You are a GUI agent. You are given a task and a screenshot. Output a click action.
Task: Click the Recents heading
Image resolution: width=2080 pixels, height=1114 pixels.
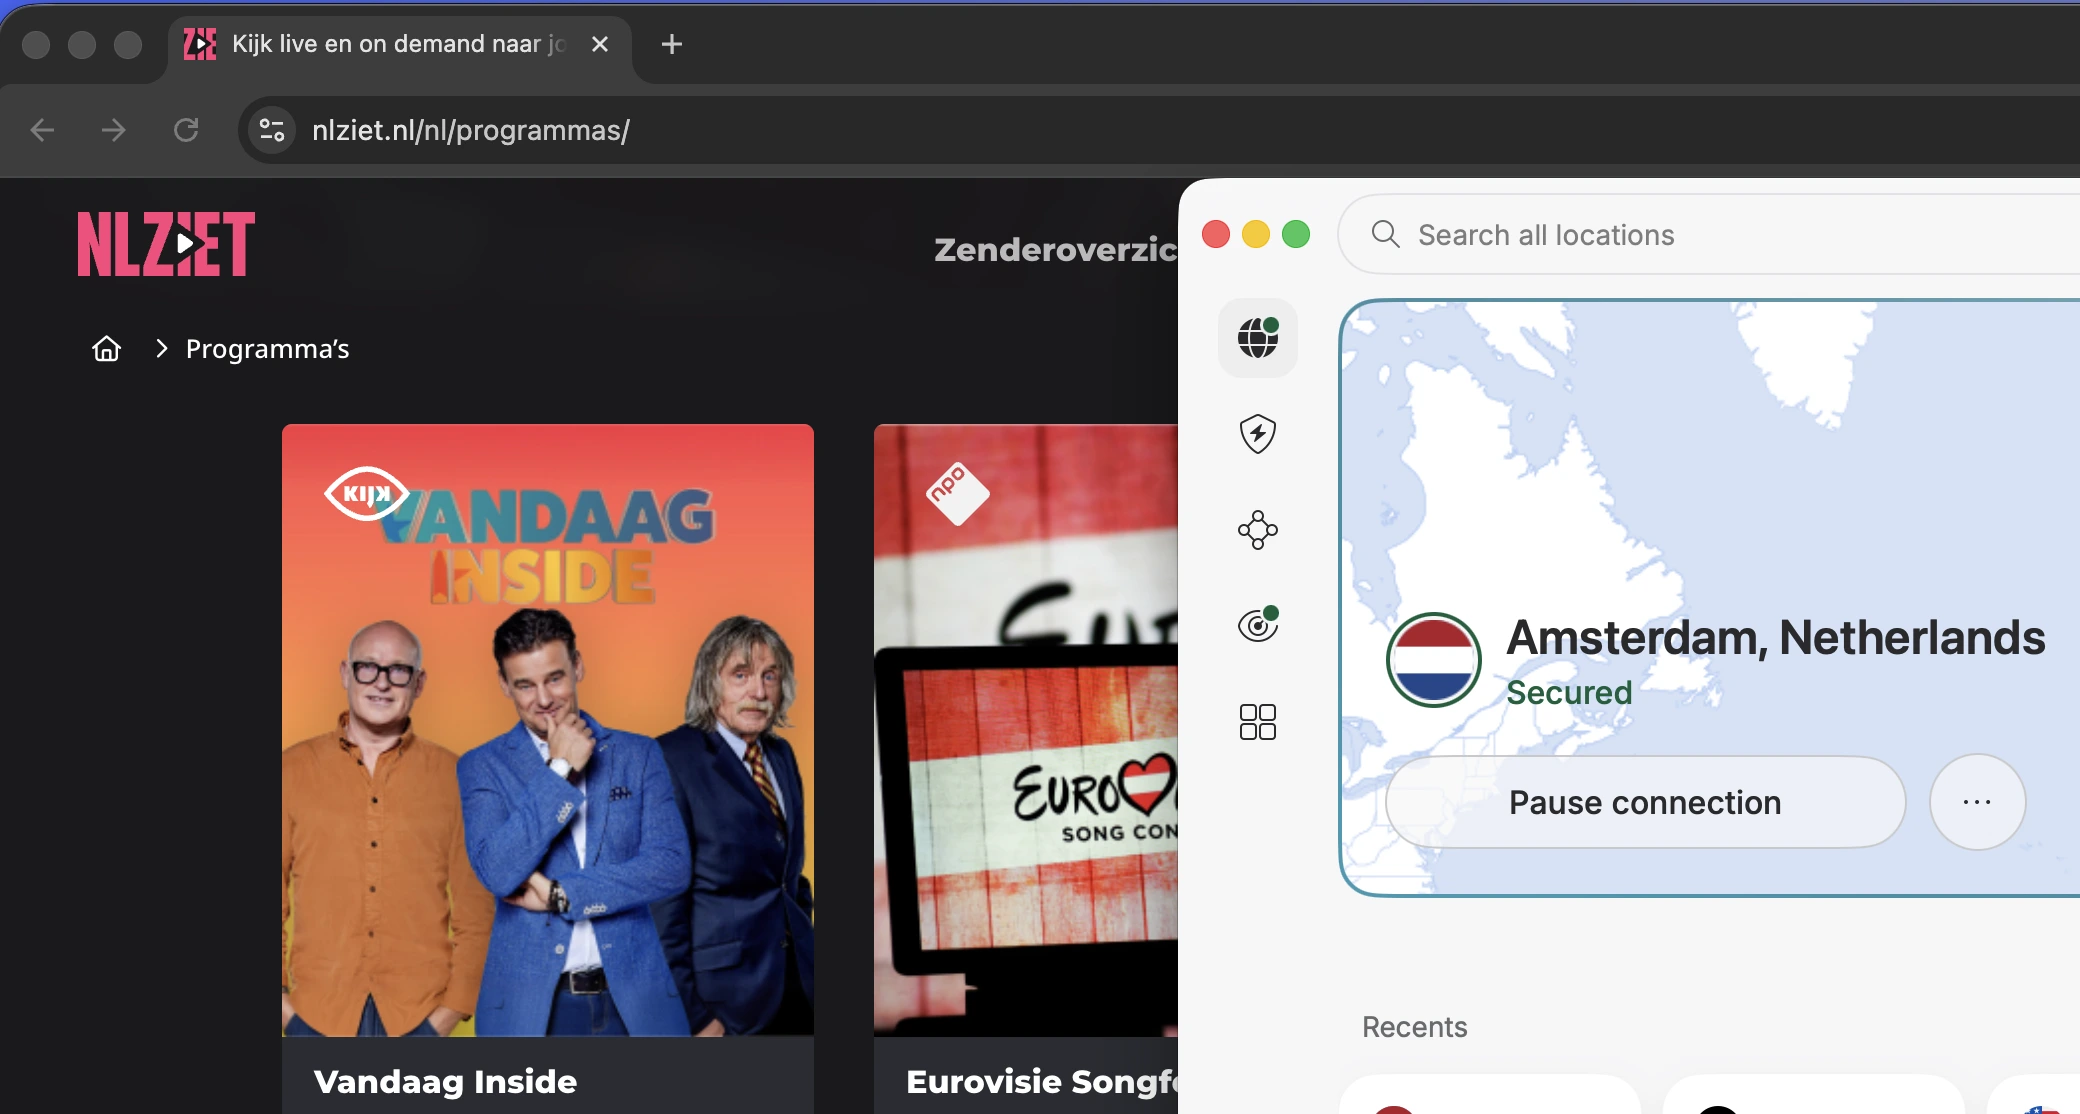[x=1415, y=1027]
